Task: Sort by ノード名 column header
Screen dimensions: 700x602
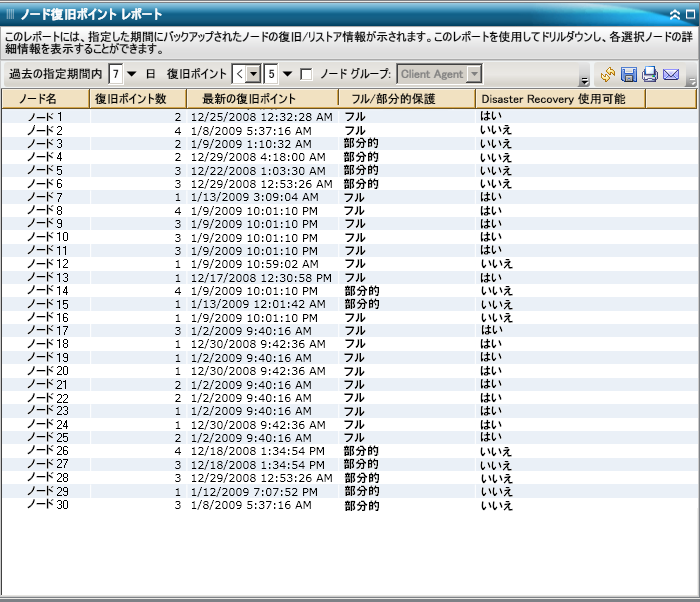Action: 45,99
